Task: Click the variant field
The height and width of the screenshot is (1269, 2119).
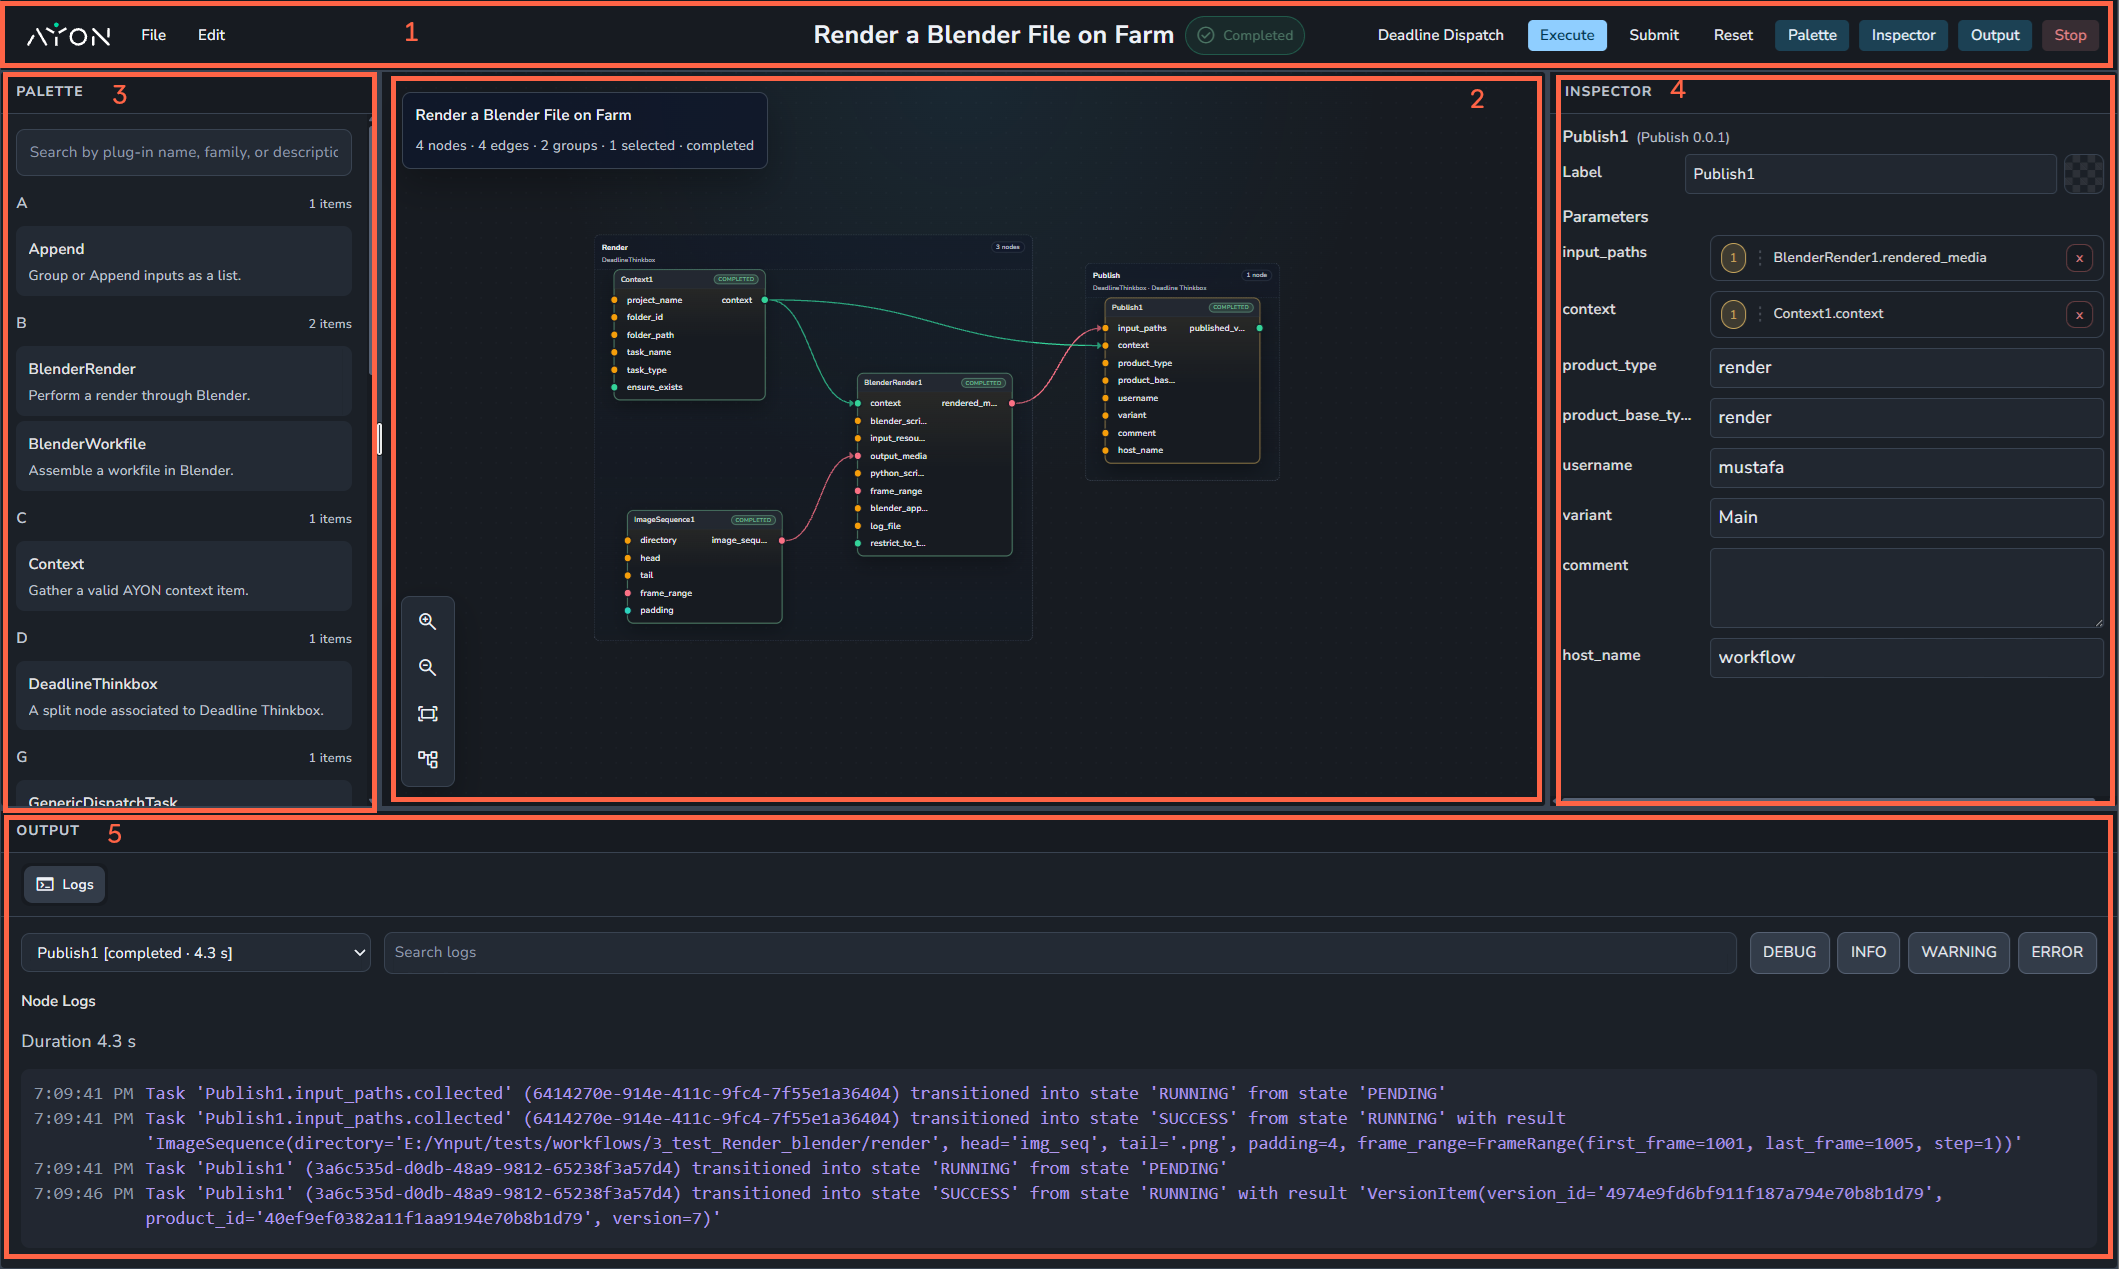Action: click(x=1906, y=517)
